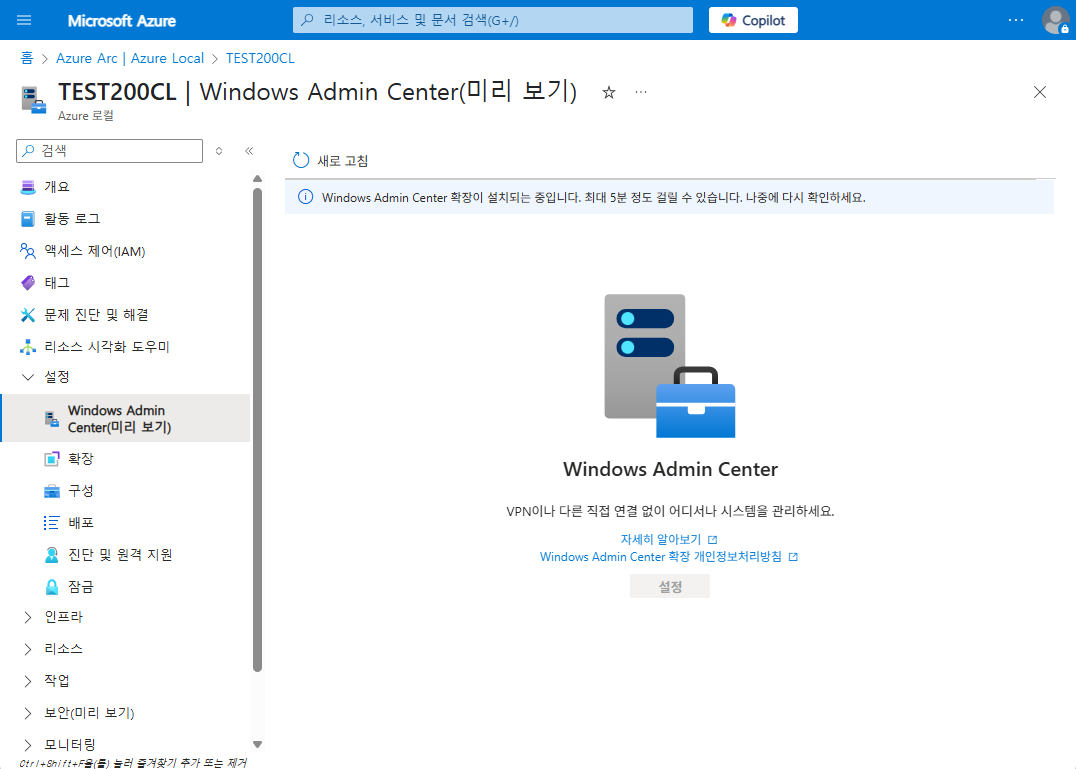1076x769 pixels.
Task: Click the Windows Admin Center heading text
Action: pos(670,469)
